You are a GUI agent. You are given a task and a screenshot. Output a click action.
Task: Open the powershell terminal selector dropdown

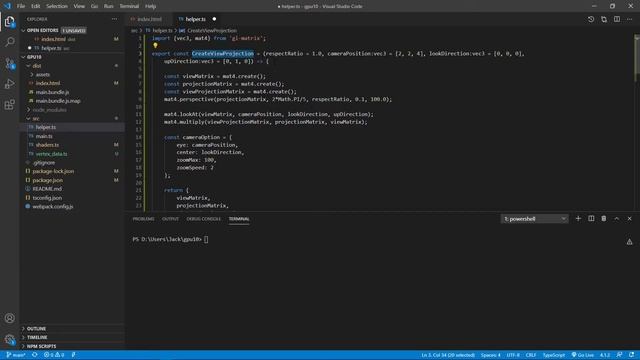coord(534,219)
